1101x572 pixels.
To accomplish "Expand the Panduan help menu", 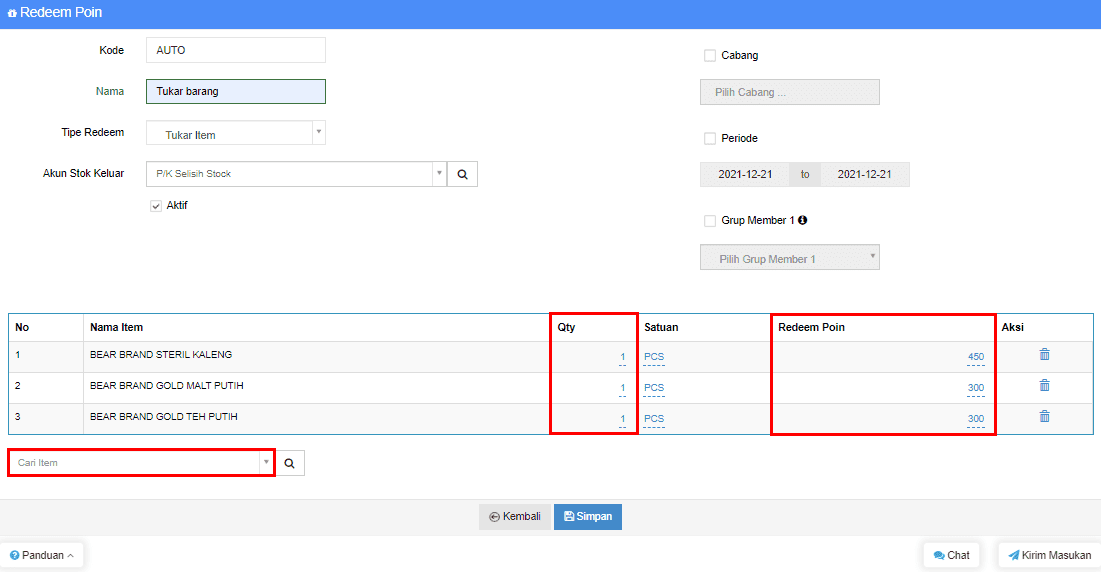I will pyautogui.click(x=41, y=555).
